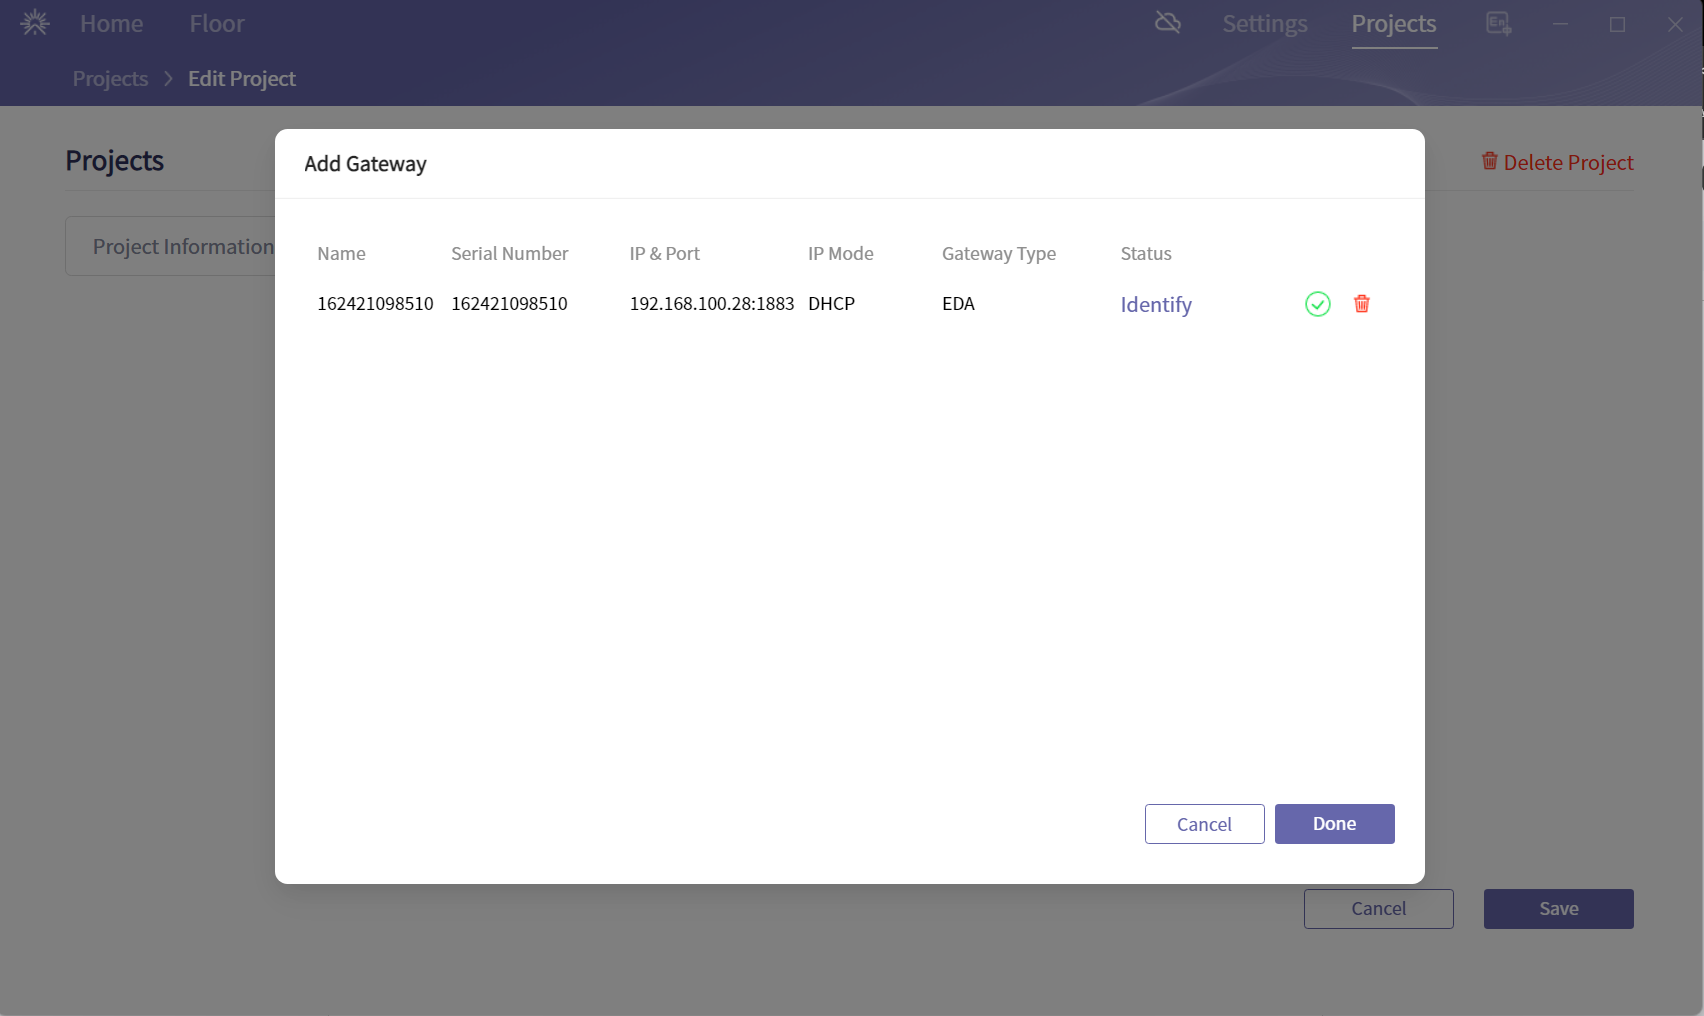The width and height of the screenshot is (1704, 1016).
Task: Switch to the Projects tab in the top bar
Action: (1393, 24)
